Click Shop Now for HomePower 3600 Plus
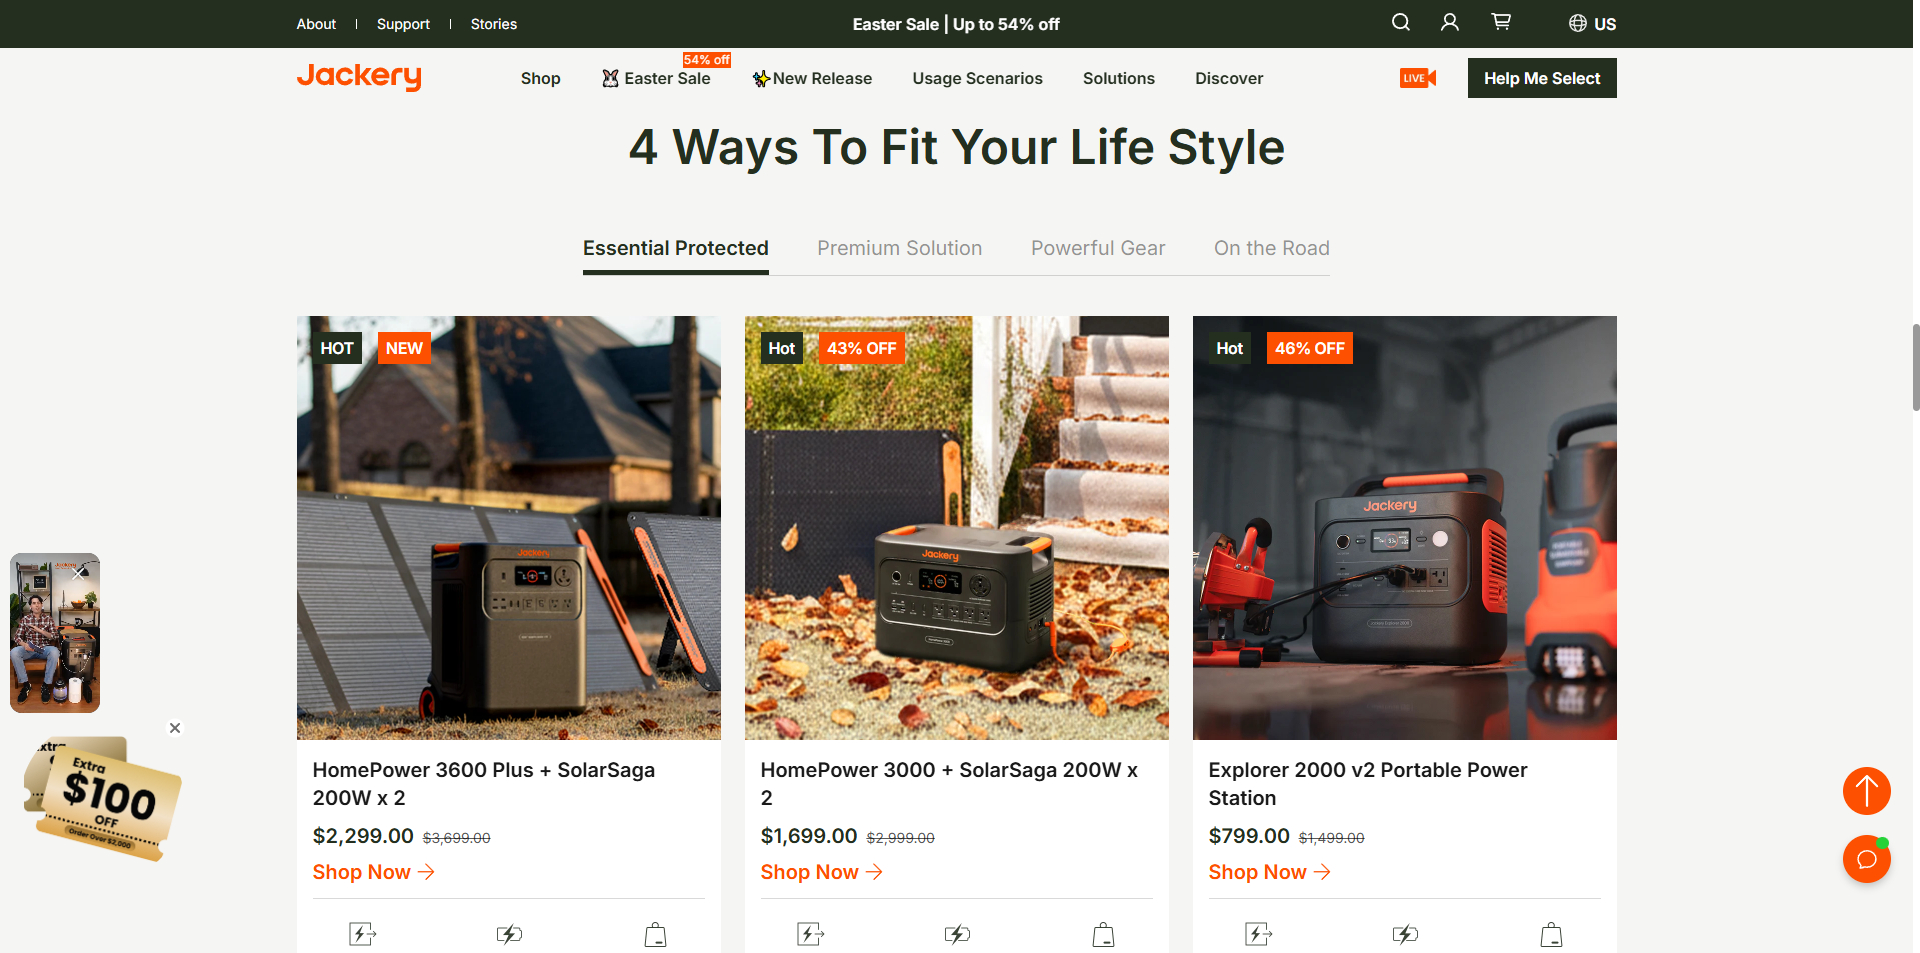The height and width of the screenshot is (953, 1920). coord(373,872)
